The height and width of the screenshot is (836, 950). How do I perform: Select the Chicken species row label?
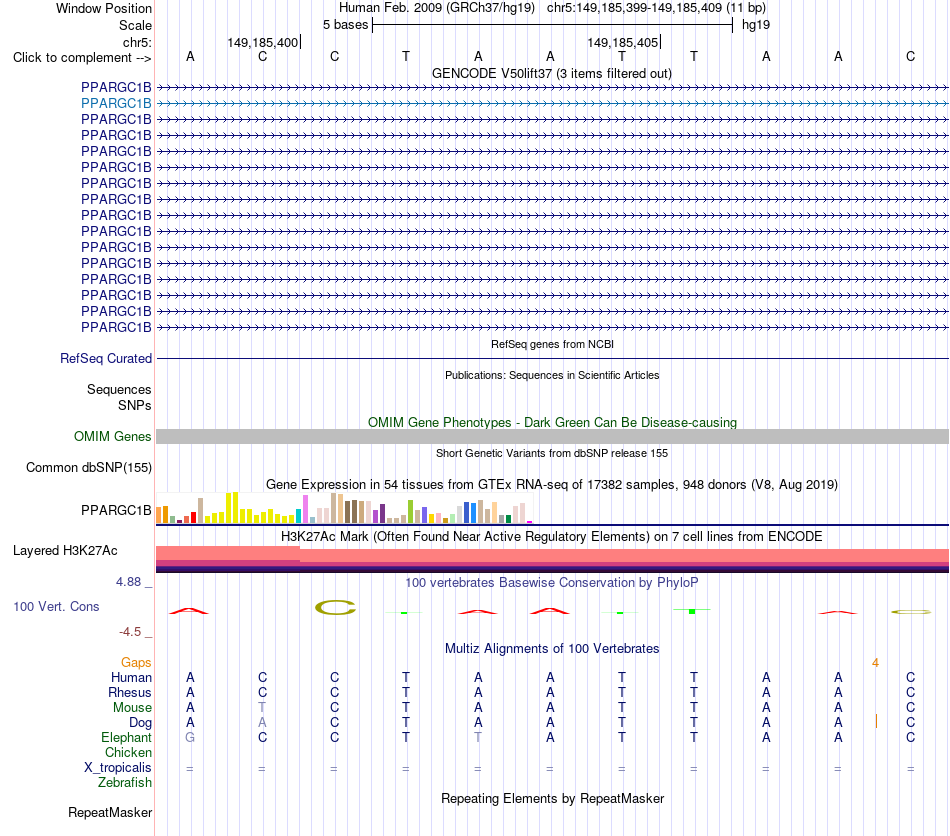pos(128,752)
